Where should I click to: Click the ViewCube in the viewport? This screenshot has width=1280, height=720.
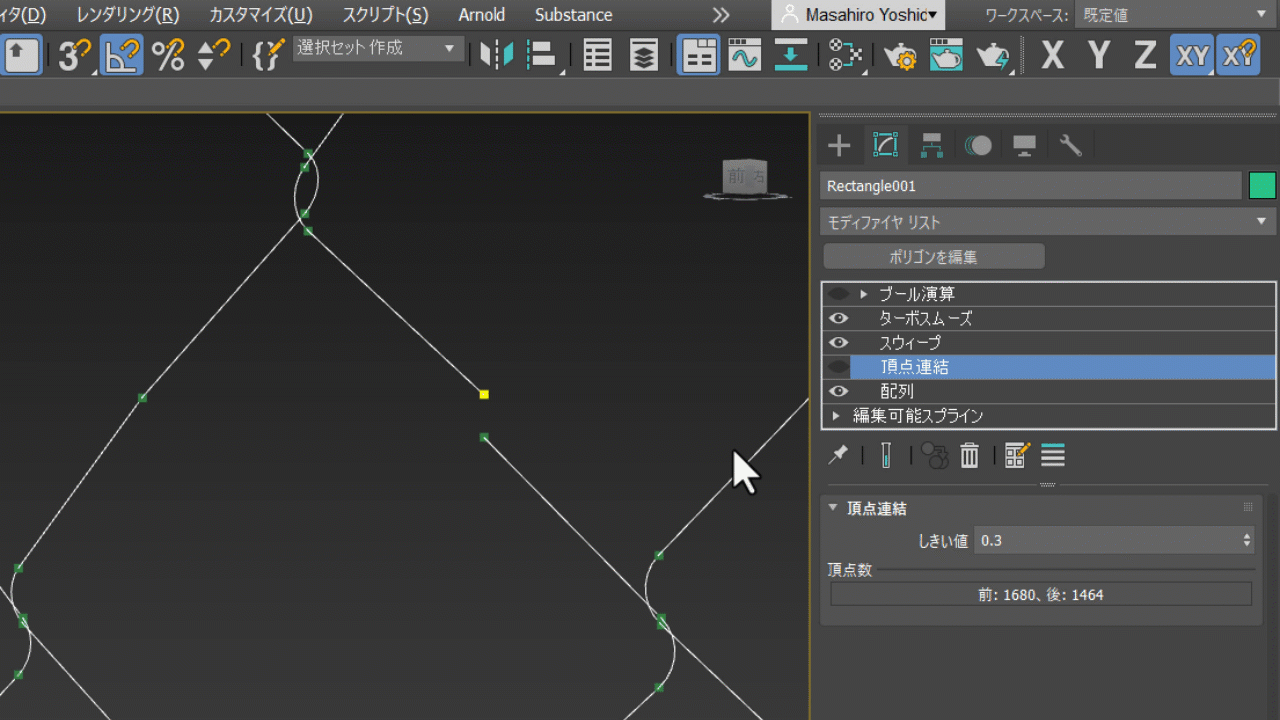coord(745,178)
